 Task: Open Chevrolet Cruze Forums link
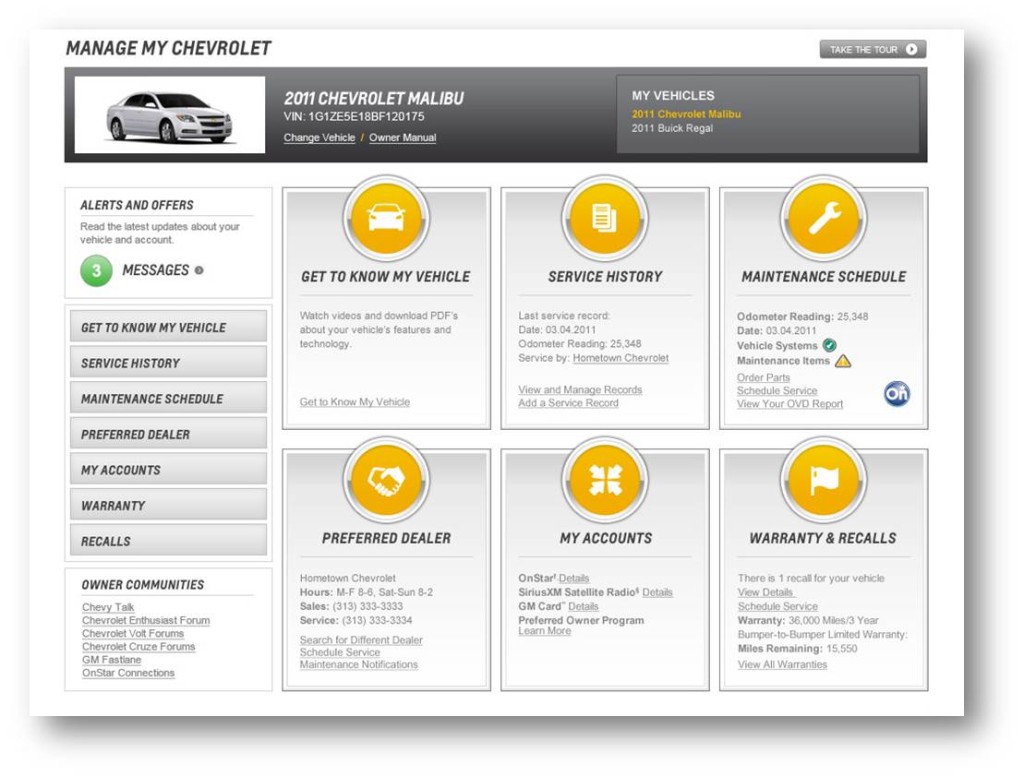click(138, 646)
